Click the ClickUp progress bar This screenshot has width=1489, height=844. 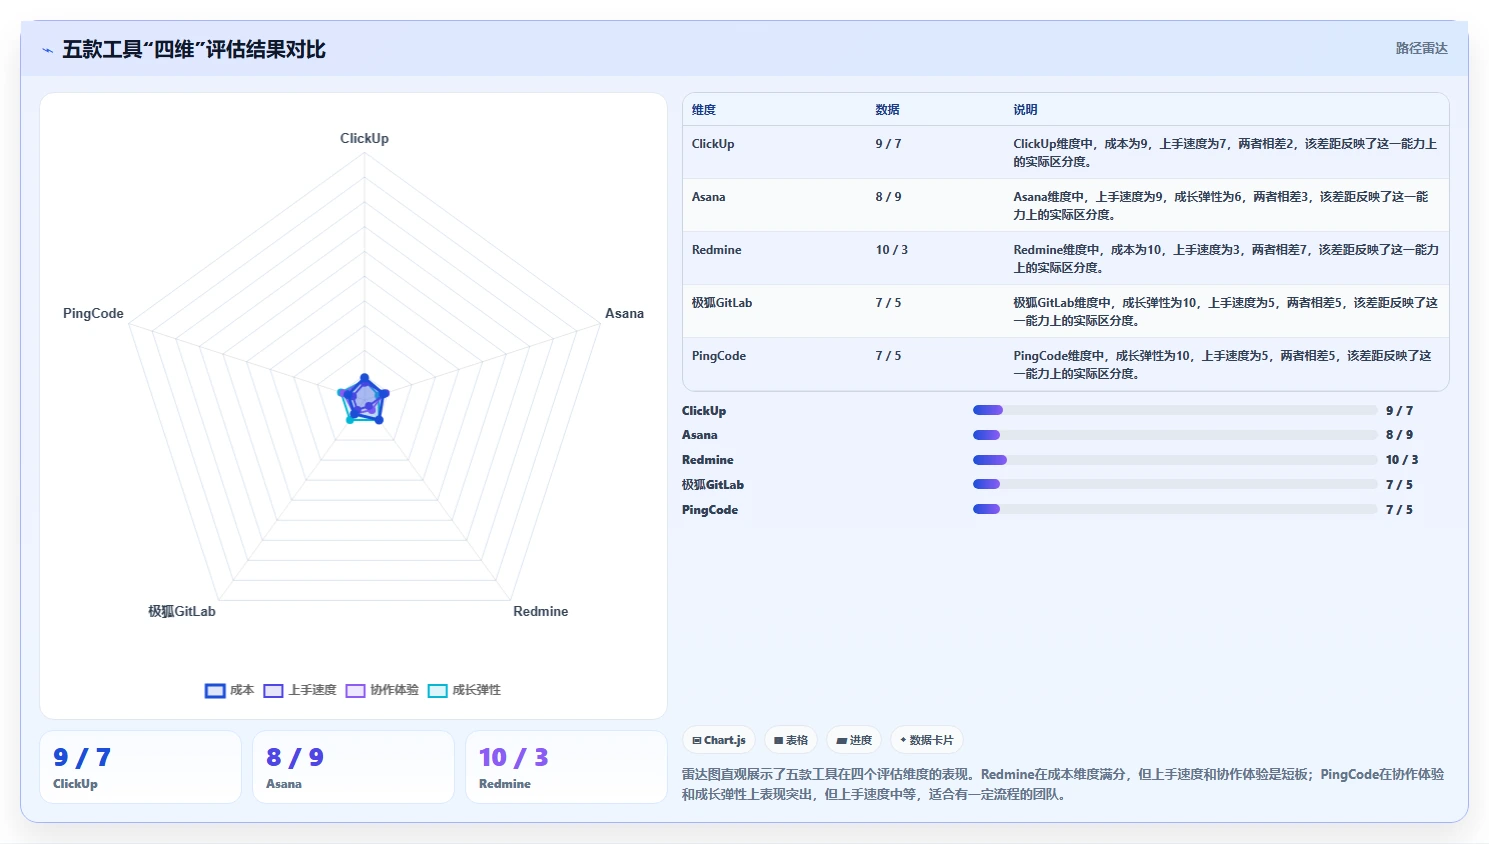[1175, 410]
